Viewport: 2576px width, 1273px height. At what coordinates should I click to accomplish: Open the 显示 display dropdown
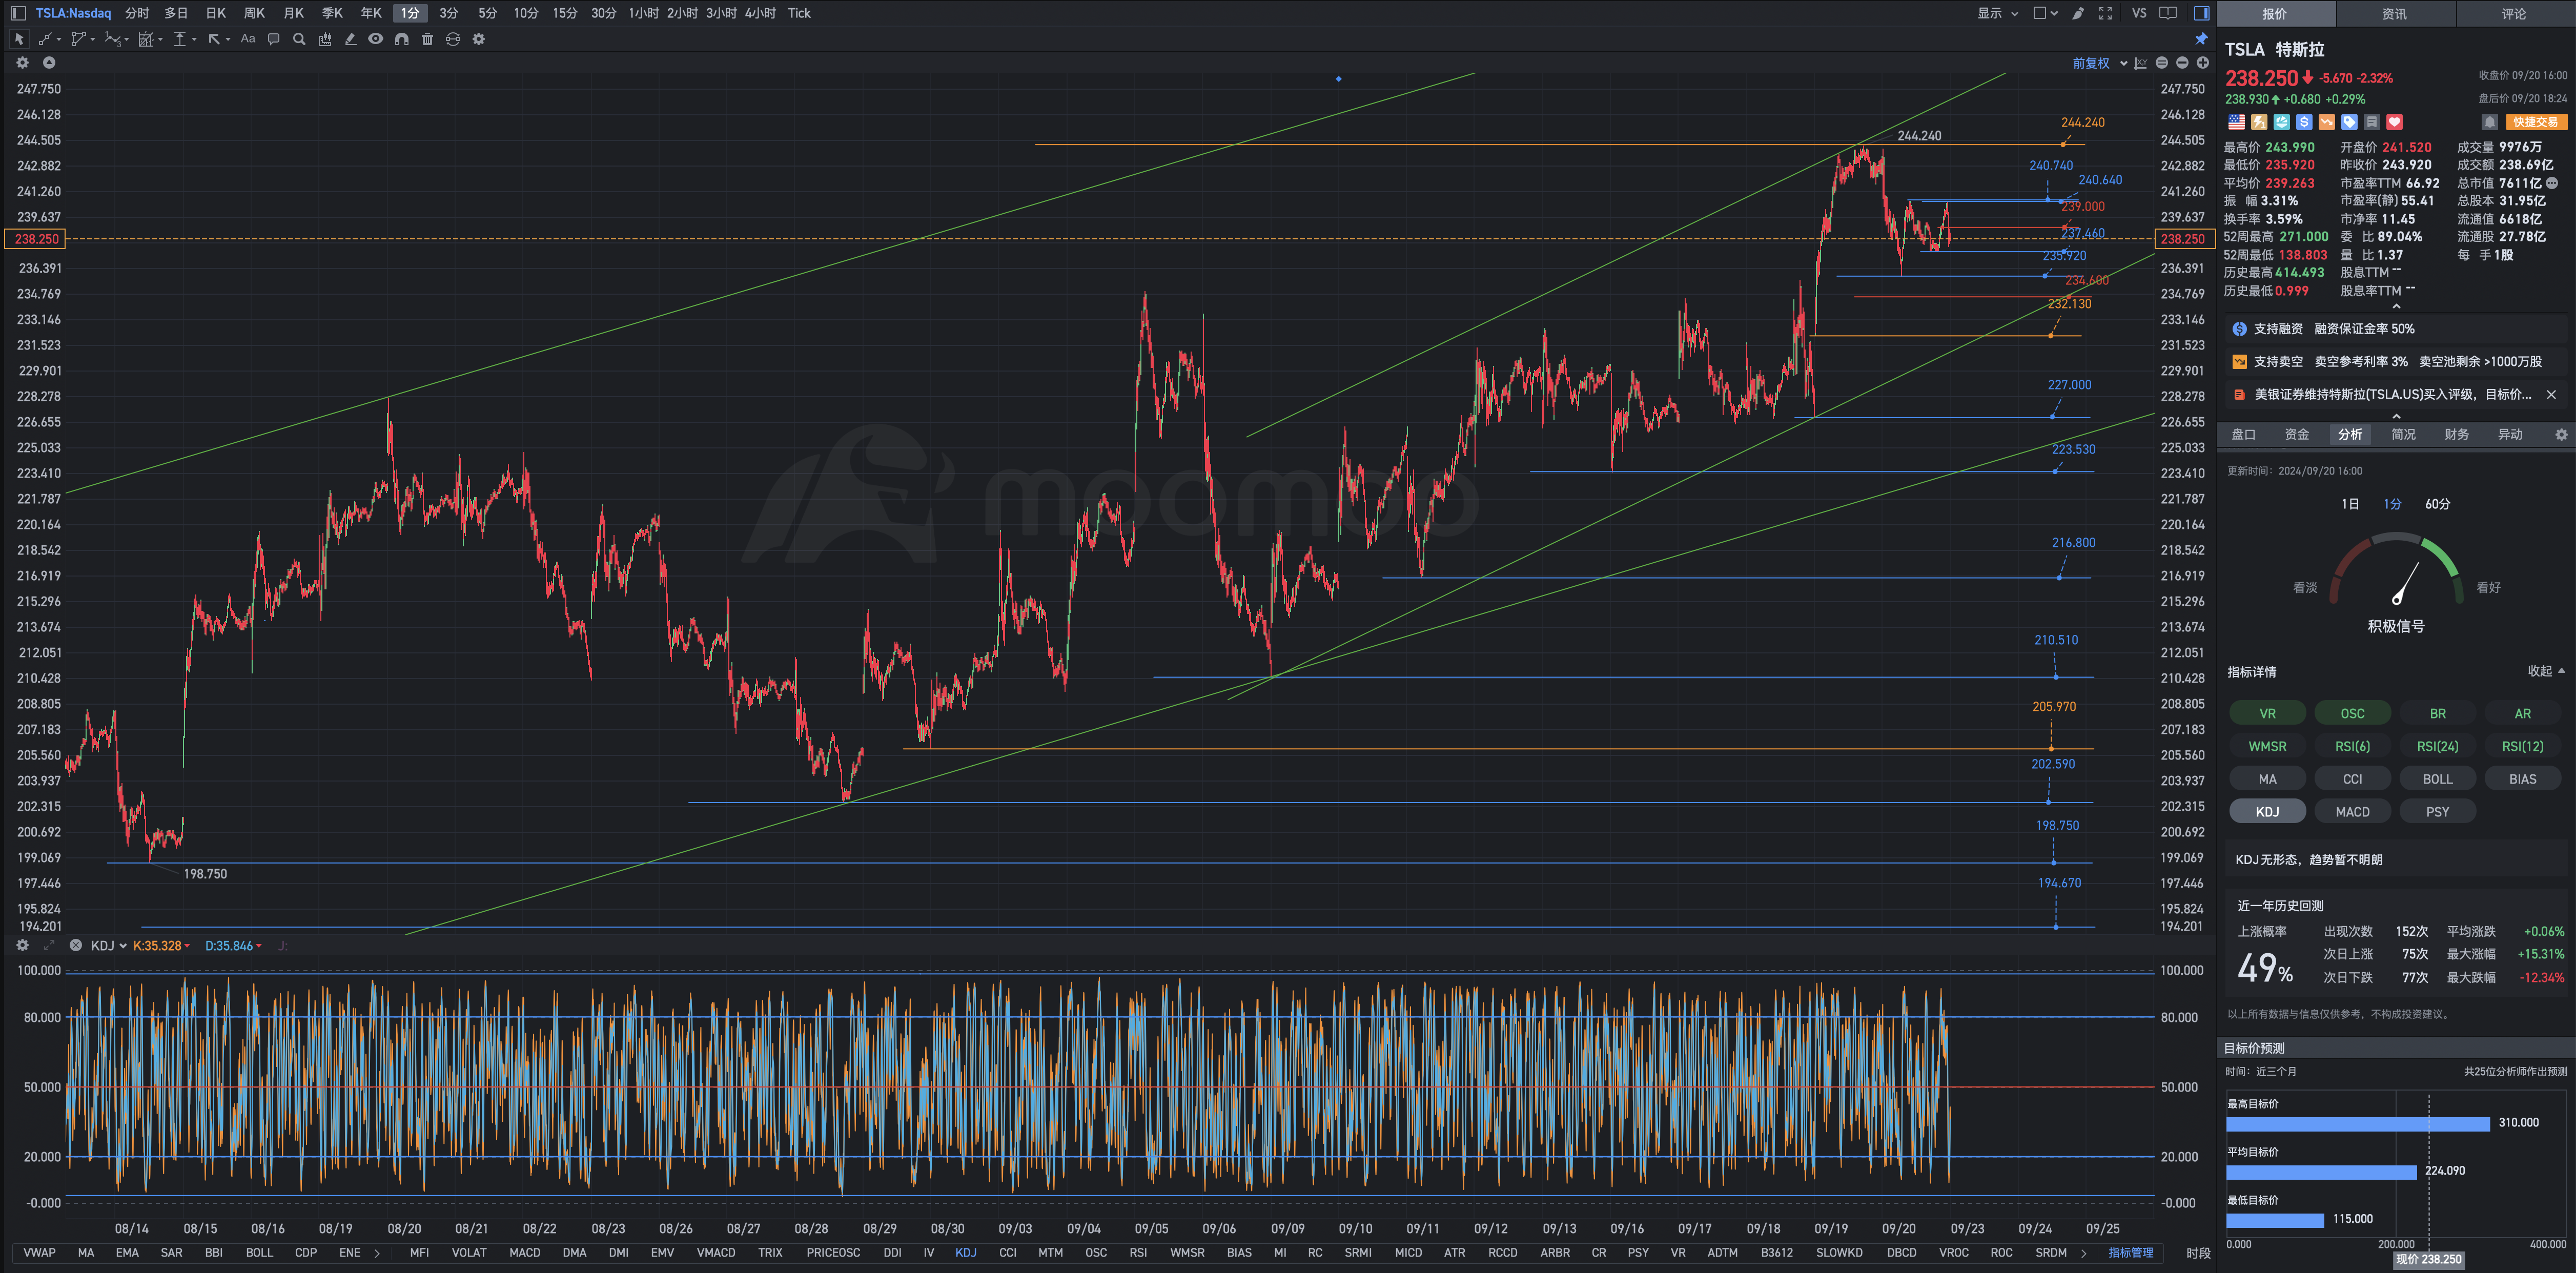(1997, 13)
